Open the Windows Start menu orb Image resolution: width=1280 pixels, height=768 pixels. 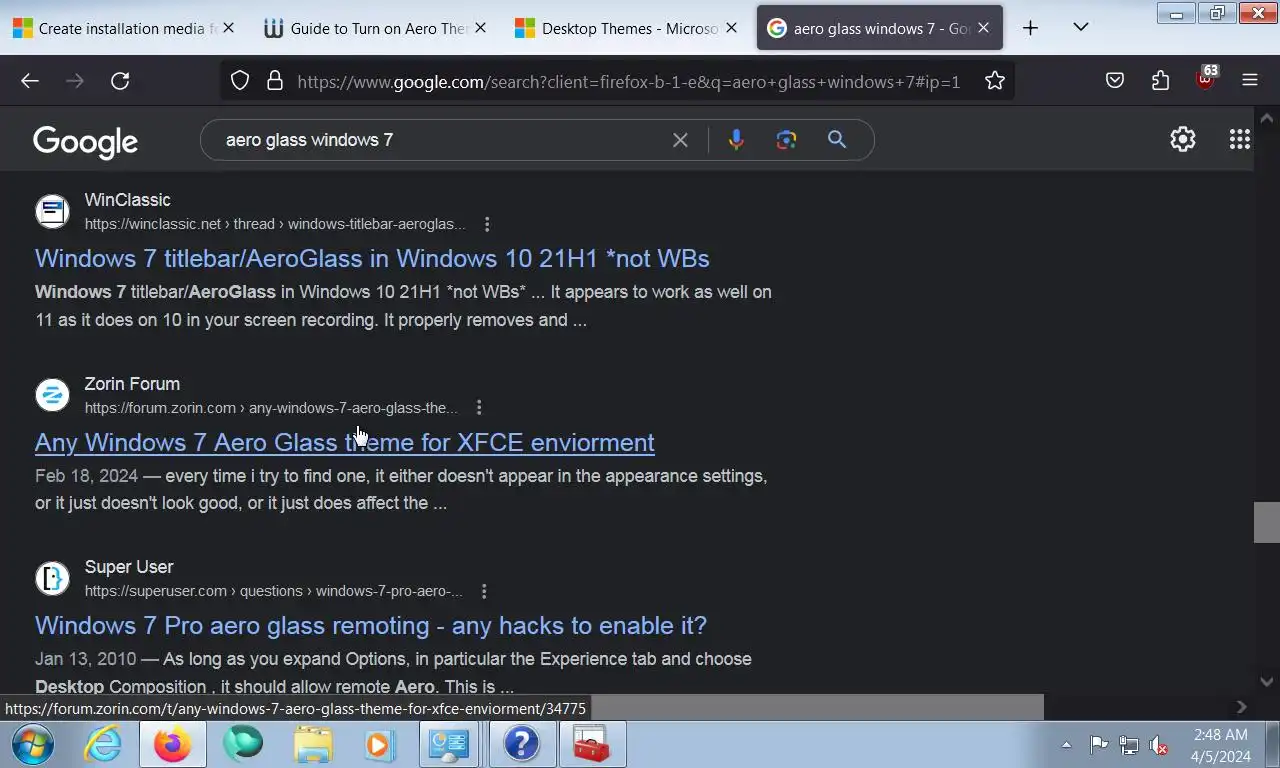point(32,744)
